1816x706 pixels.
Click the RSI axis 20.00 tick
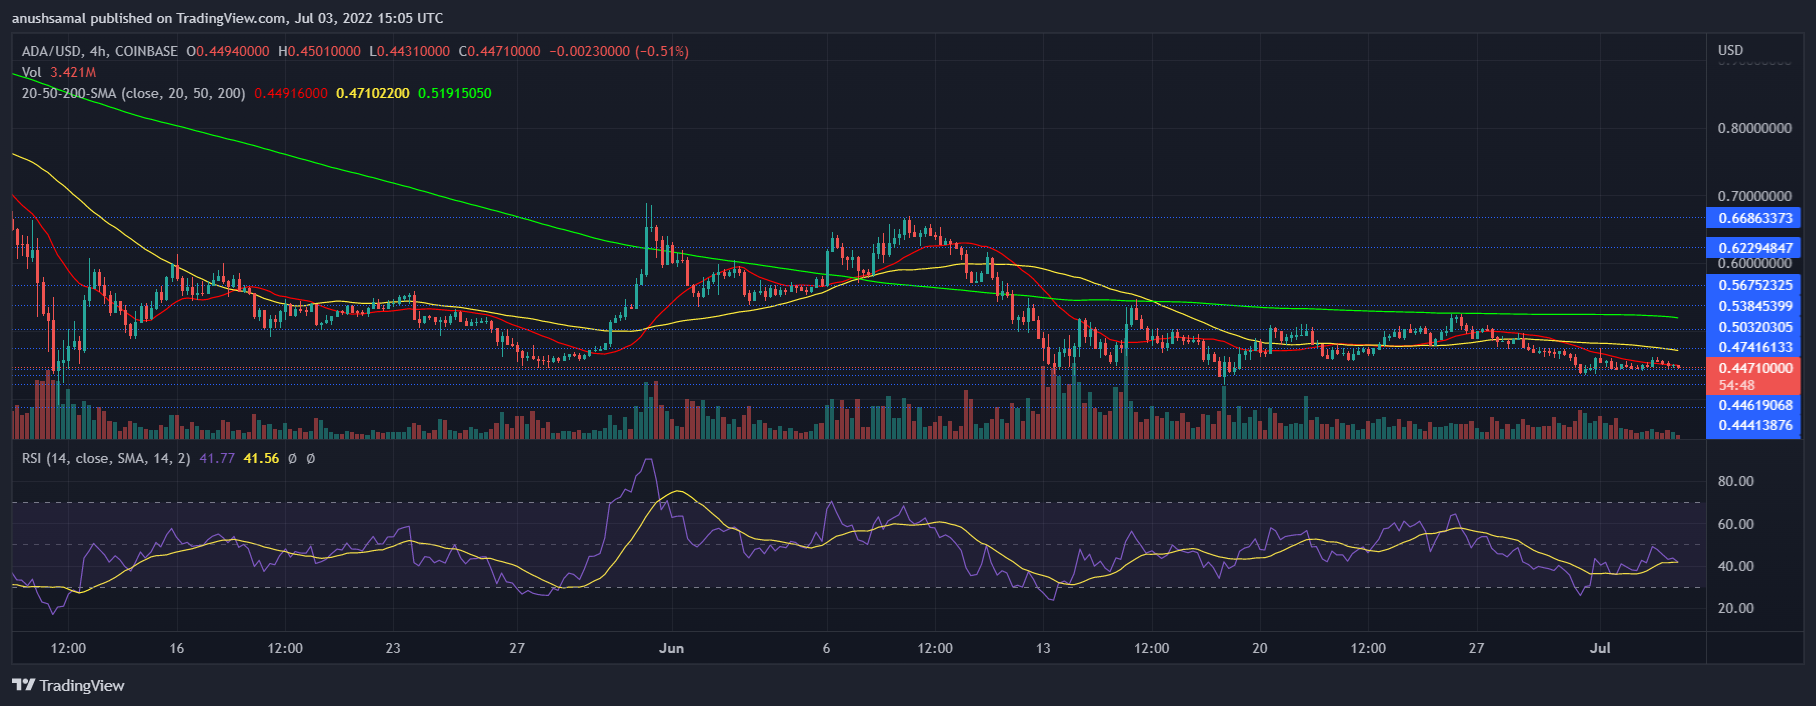tap(1735, 608)
